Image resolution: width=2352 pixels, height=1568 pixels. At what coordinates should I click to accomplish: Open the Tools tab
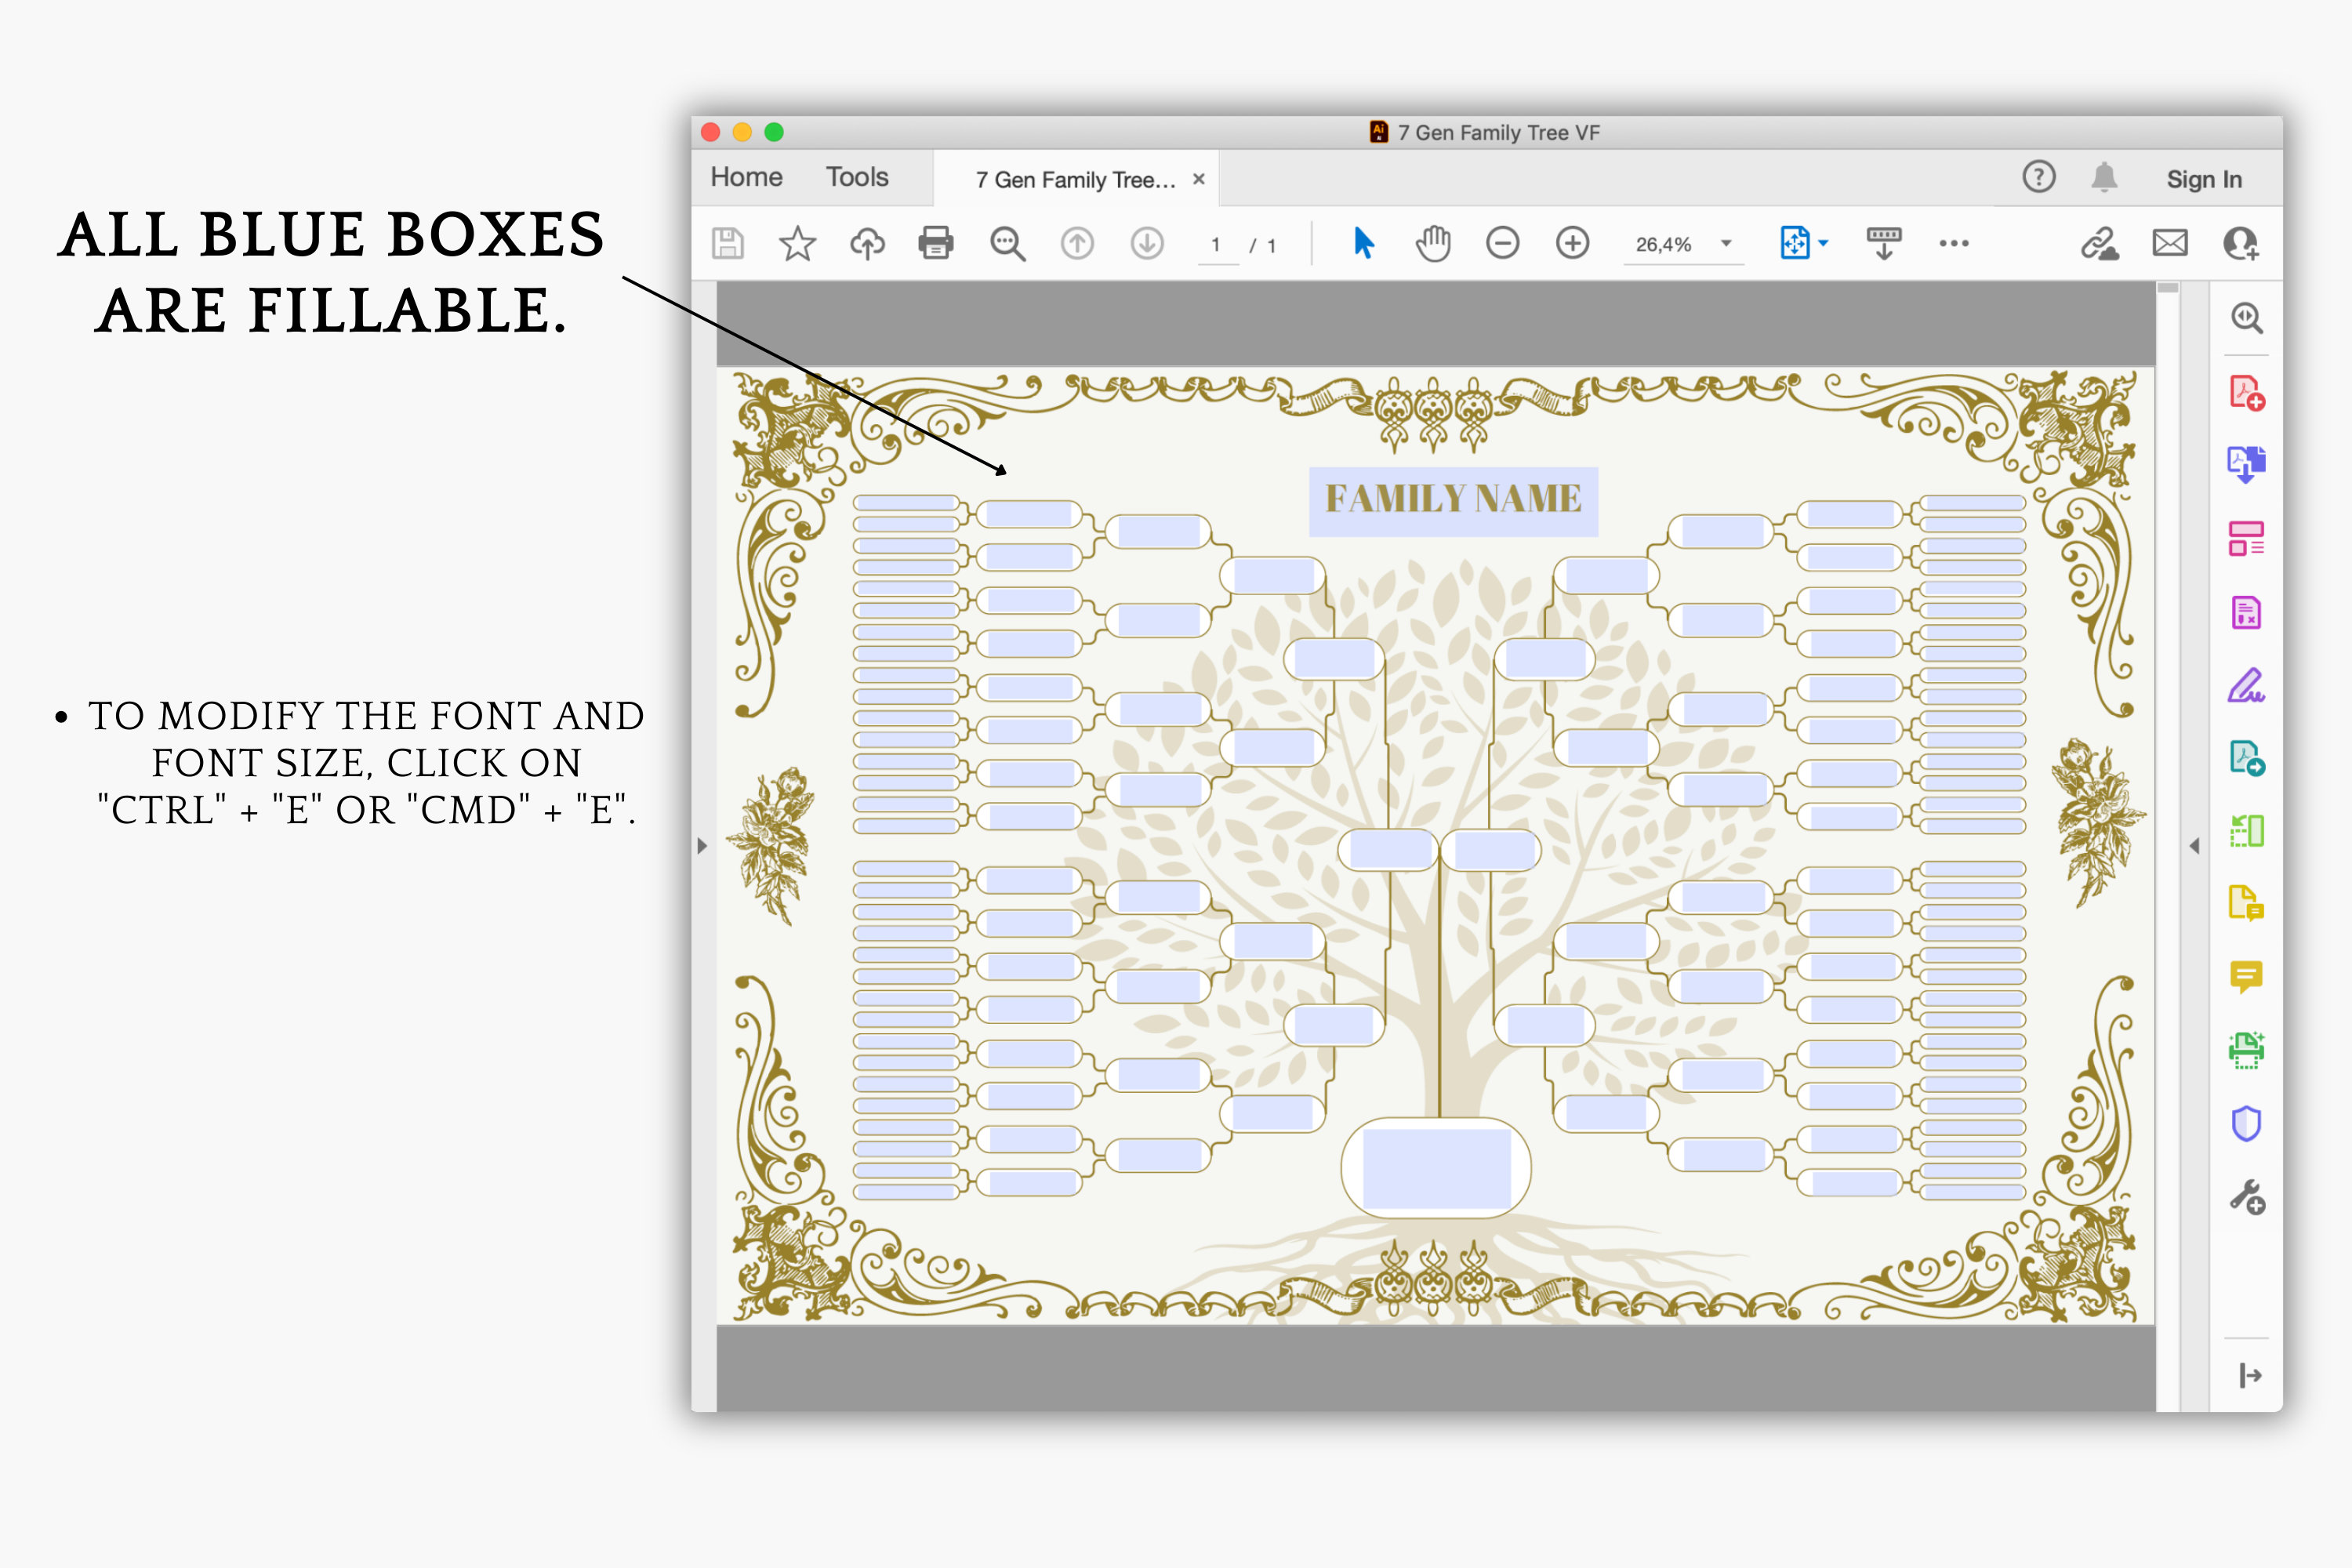856,176
